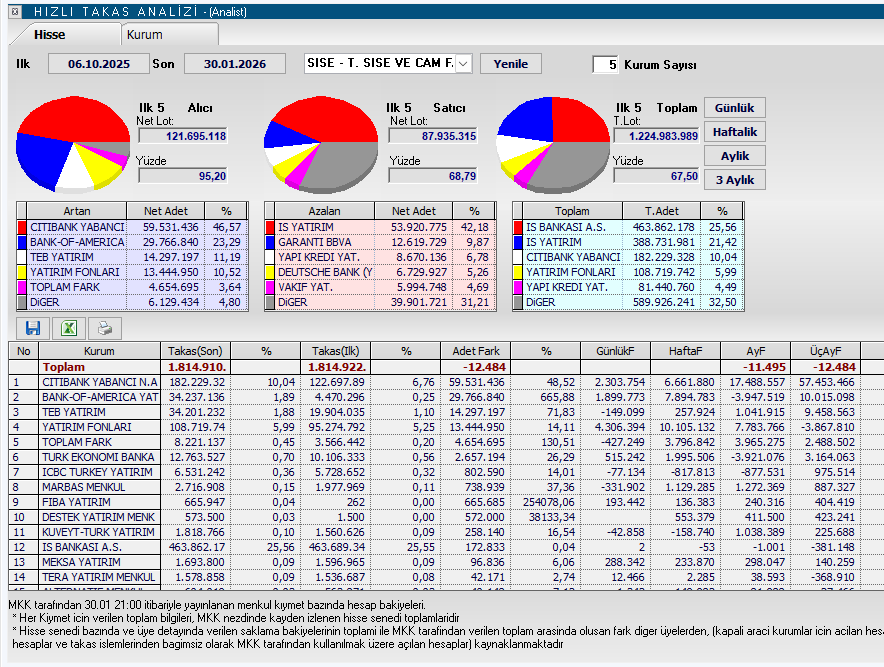The width and height of the screenshot is (884, 667).
Task: Switch to the Kurum tab
Action: click(168, 33)
